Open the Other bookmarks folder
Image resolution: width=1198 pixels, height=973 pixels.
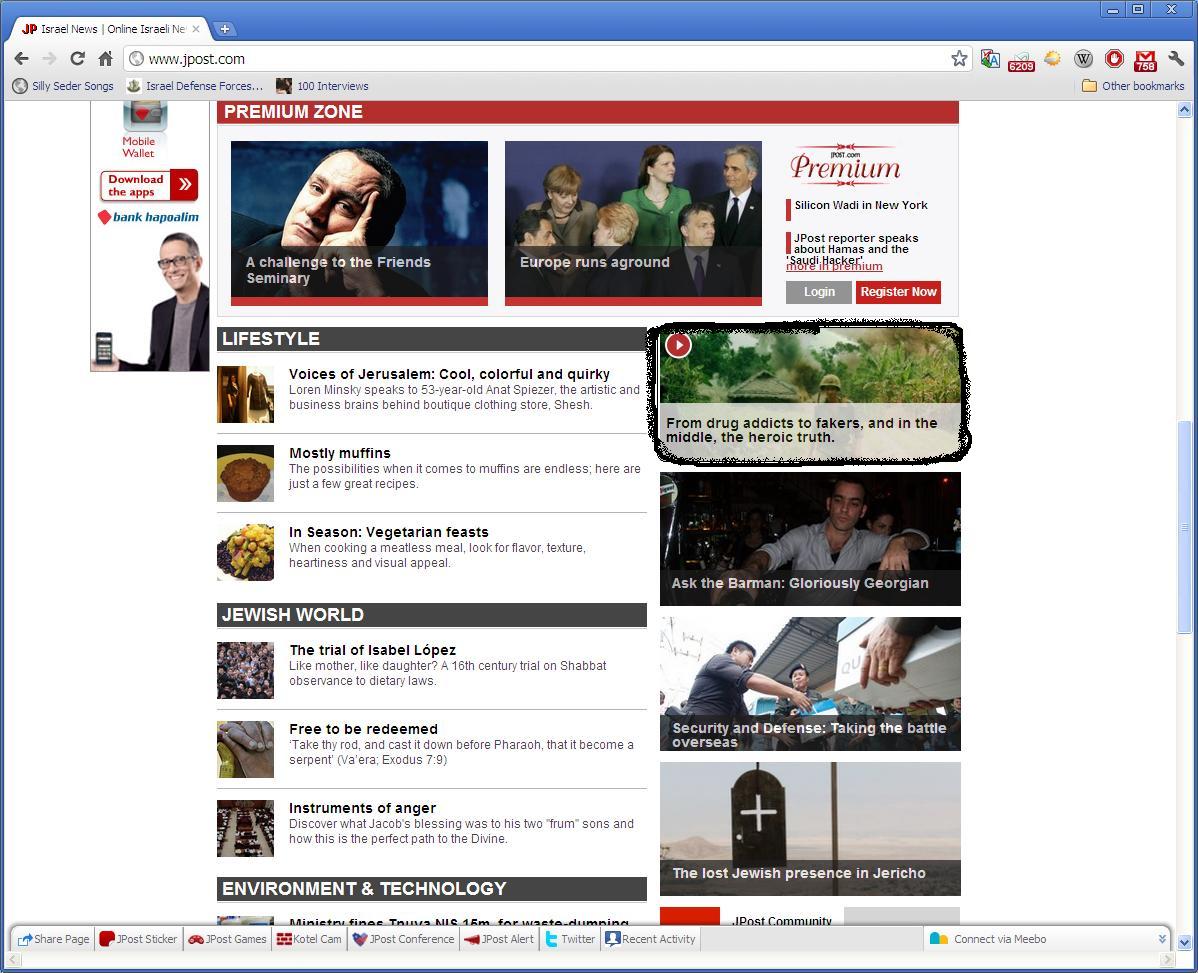coord(1133,86)
